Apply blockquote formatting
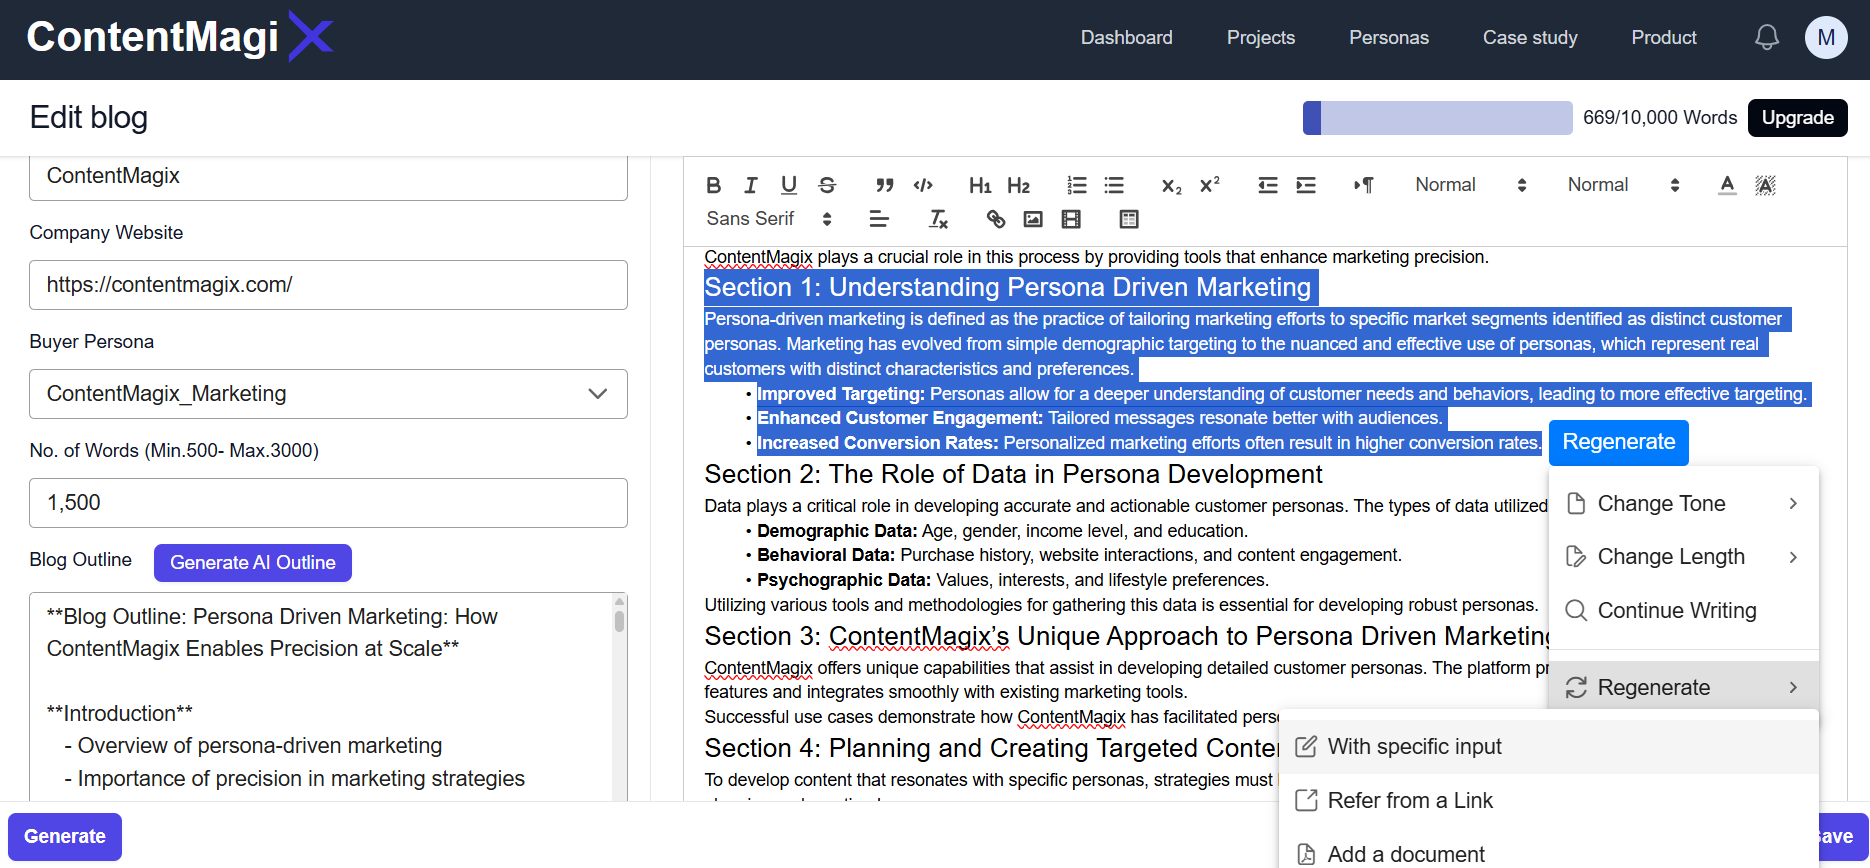The image size is (1870, 868). coord(884,185)
